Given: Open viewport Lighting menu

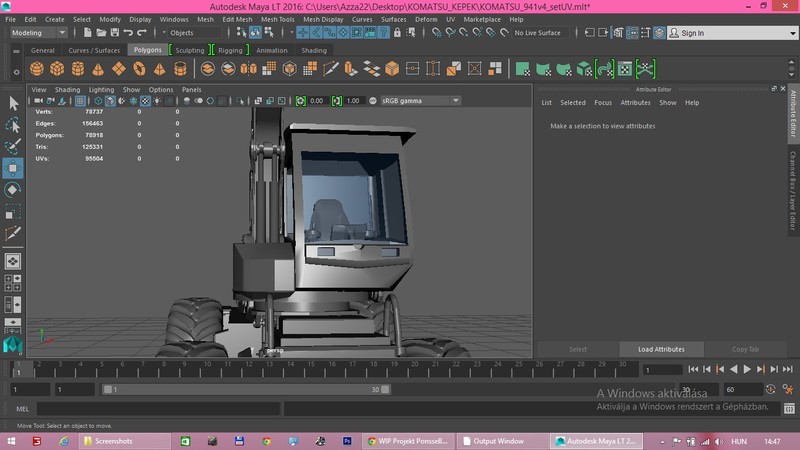Looking at the screenshot, I should pos(101,89).
